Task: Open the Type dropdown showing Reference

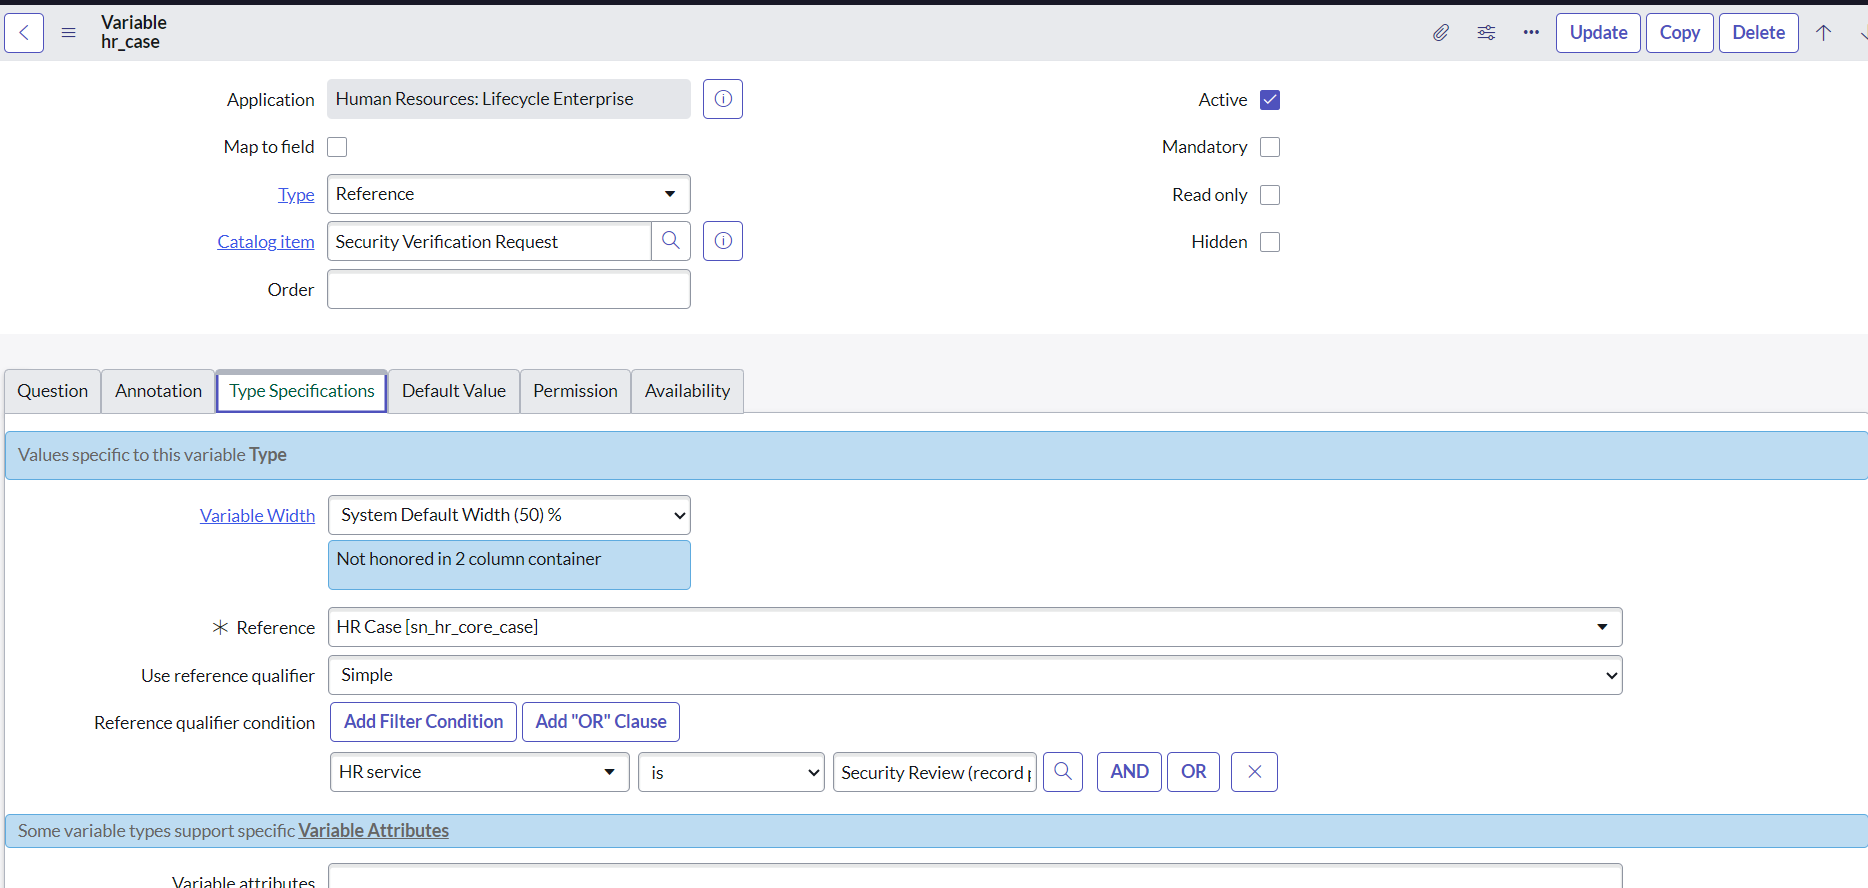Action: (x=509, y=194)
